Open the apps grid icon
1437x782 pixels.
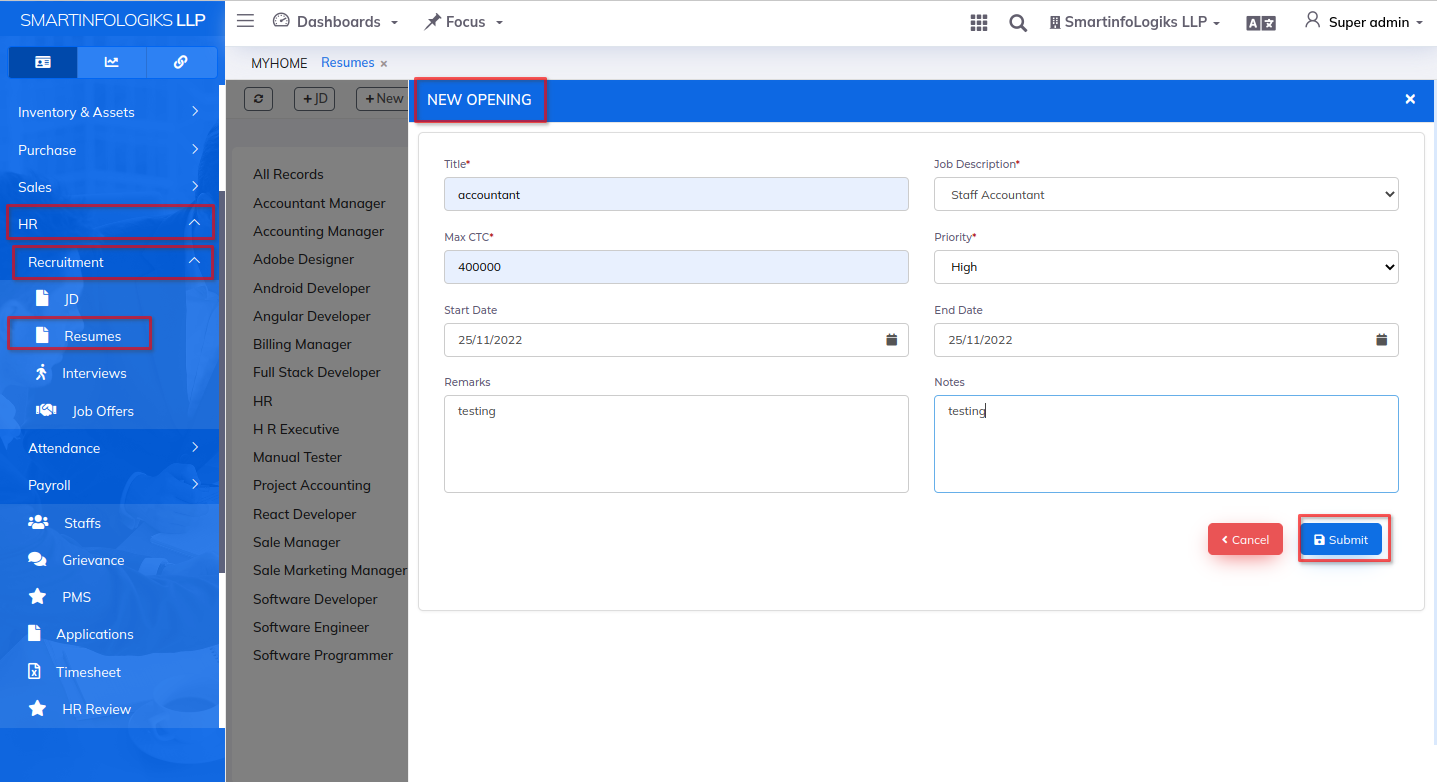pos(979,23)
